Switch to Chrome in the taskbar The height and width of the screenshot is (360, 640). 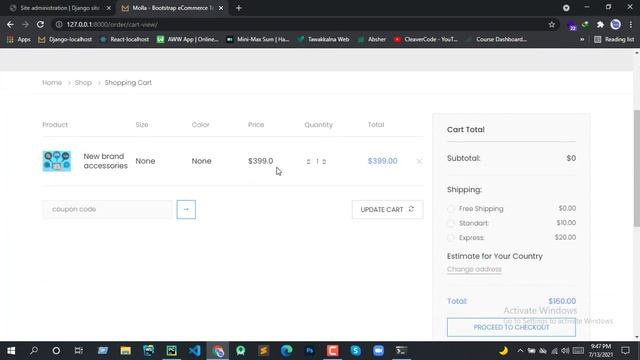(218, 351)
